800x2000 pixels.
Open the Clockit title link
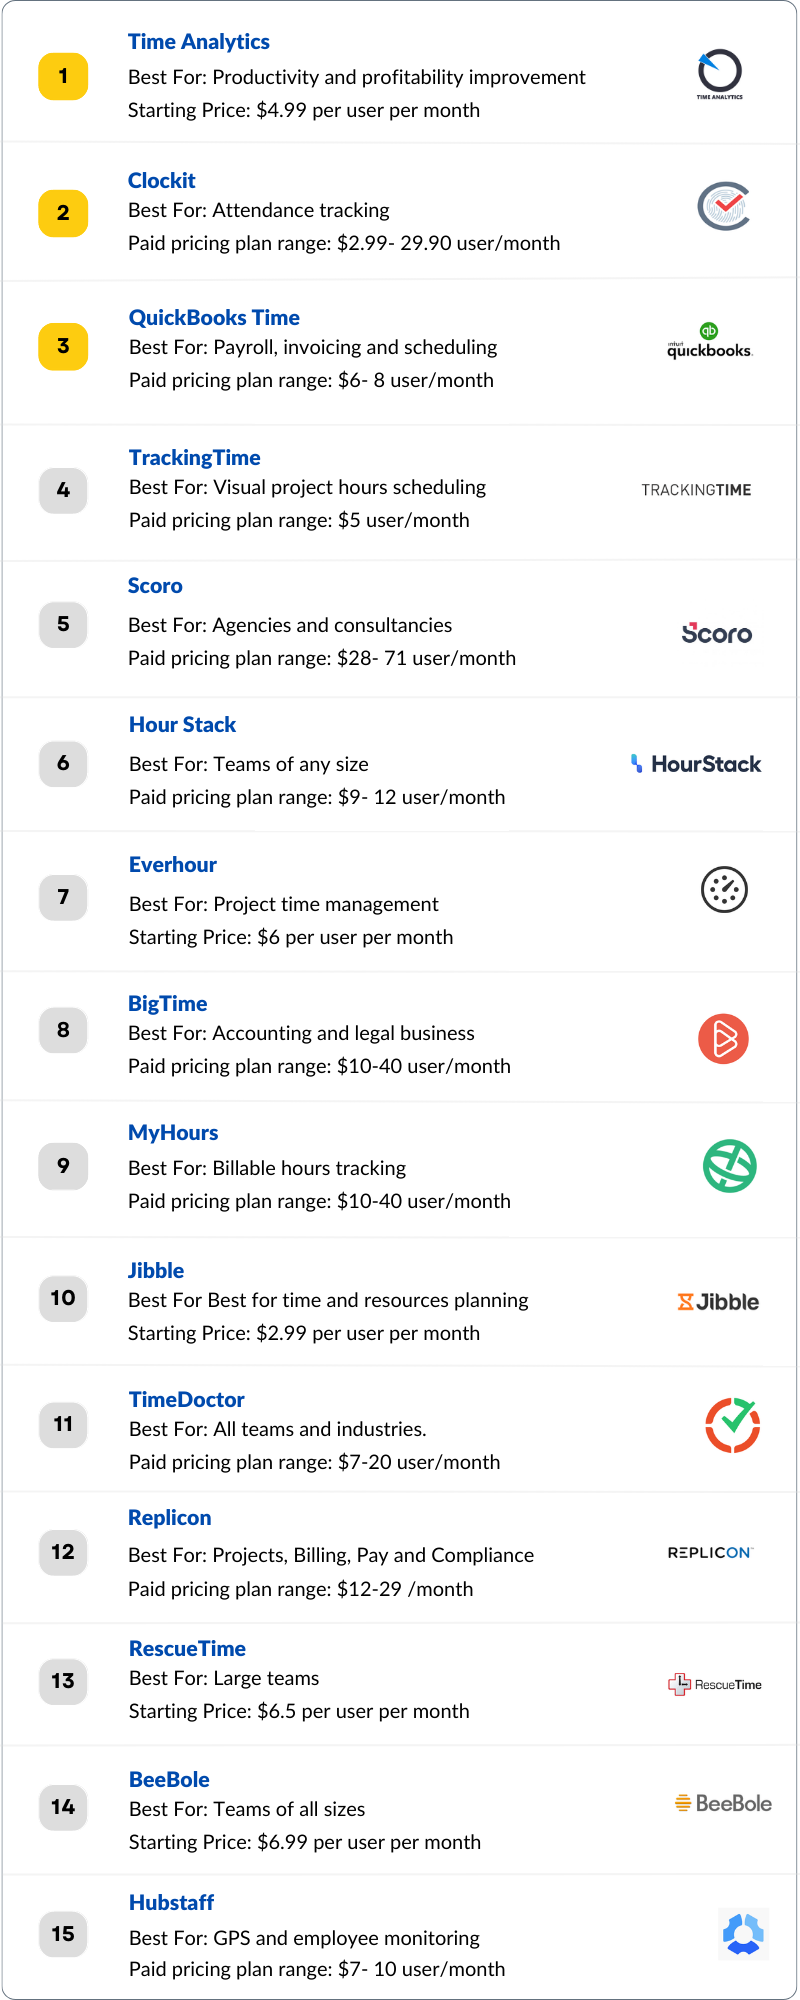(x=162, y=181)
